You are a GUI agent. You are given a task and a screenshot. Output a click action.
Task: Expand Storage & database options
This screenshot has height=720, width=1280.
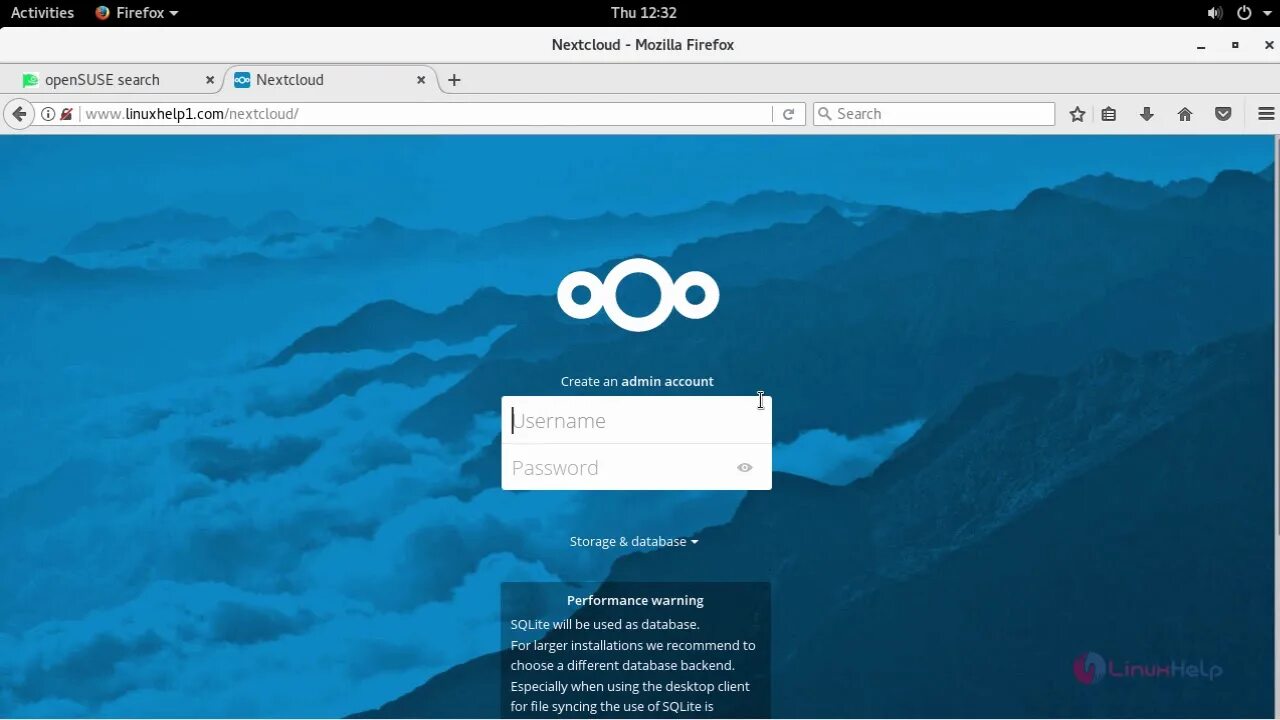click(x=634, y=541)
